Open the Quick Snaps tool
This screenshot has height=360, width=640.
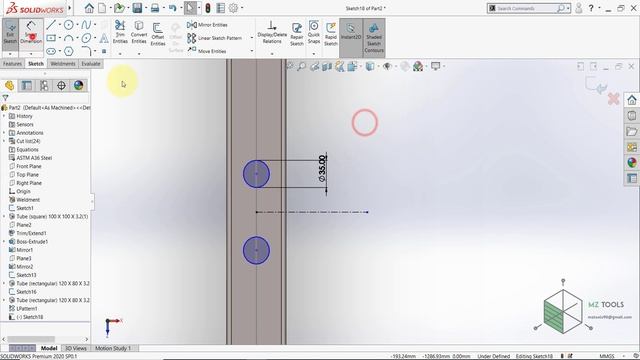[314, 32]
